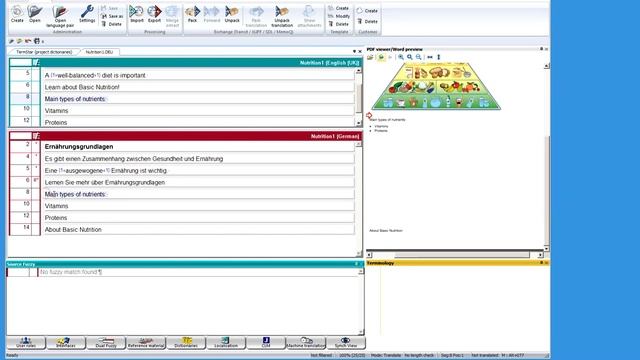Click target segment 'Main types of nutrients' row 8
This screenshot has width=640, height=360.
[x=199, y=194]
